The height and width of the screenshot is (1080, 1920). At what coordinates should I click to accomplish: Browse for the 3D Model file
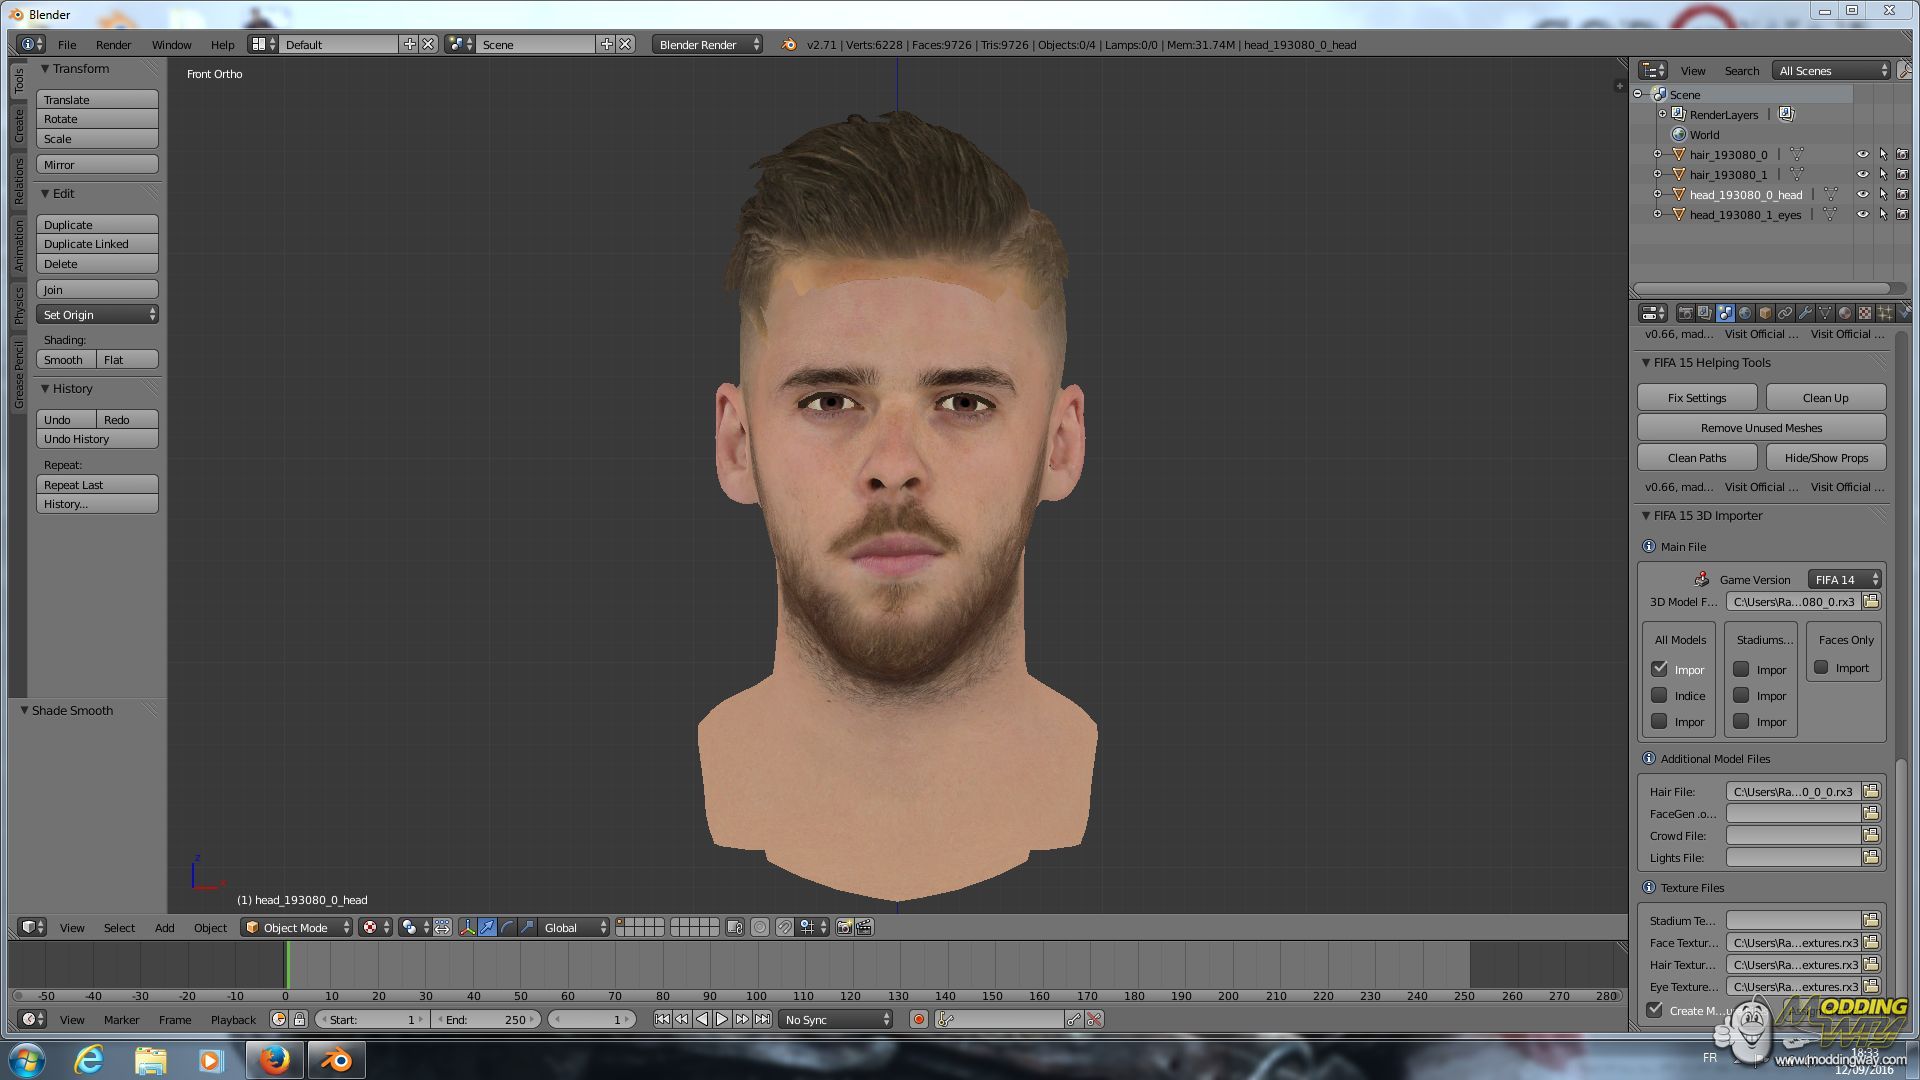pyautogui.click(x=1871, y=602)
